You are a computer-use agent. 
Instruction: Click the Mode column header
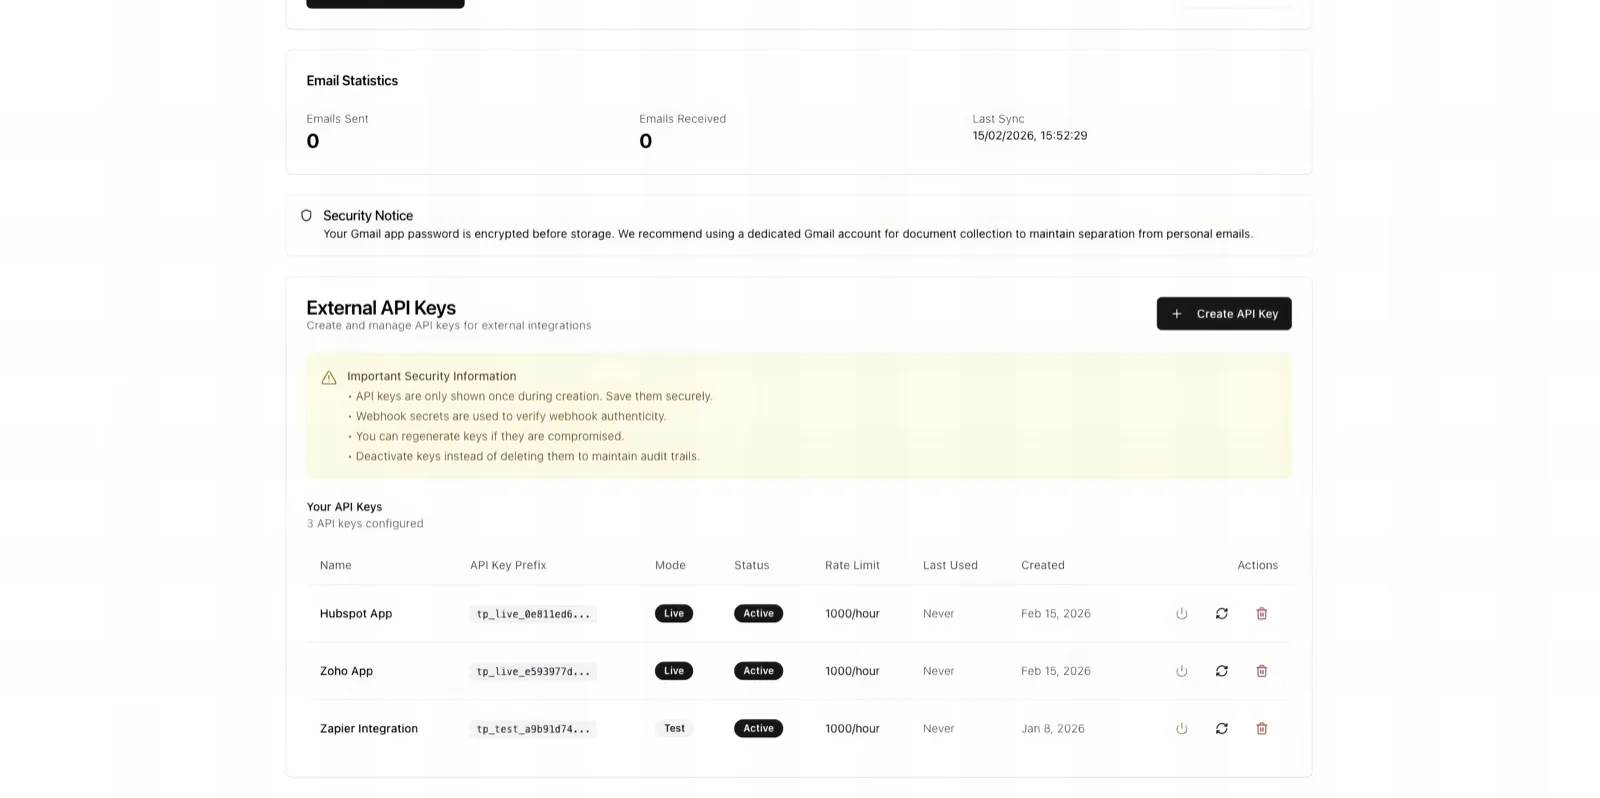[x=670, y=565]
